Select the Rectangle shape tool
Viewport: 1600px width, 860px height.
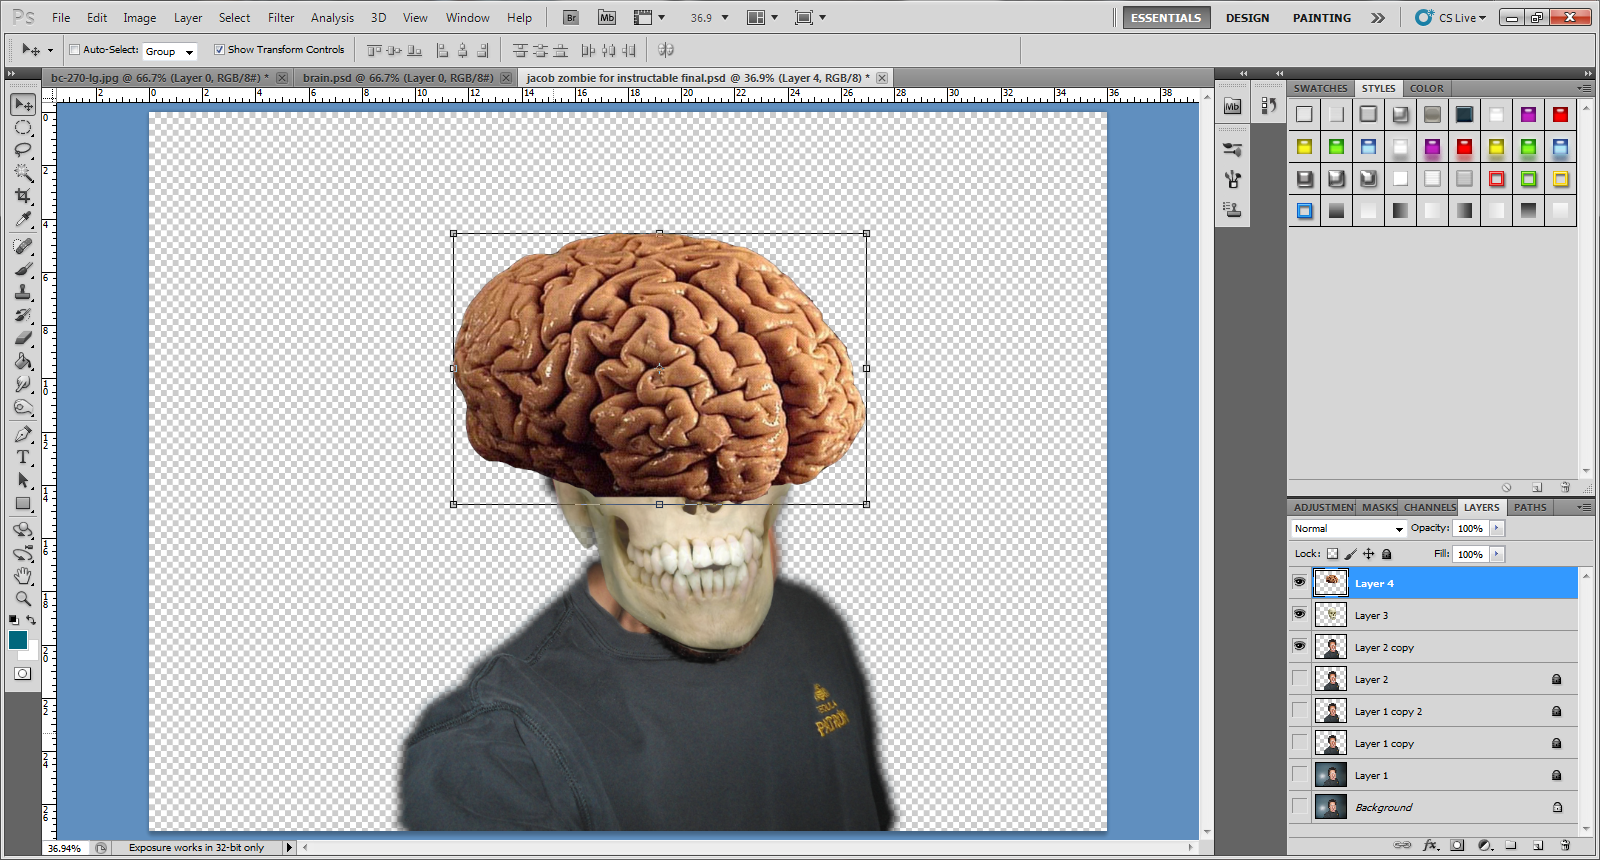pyautogui.click(x=24, y=503)
